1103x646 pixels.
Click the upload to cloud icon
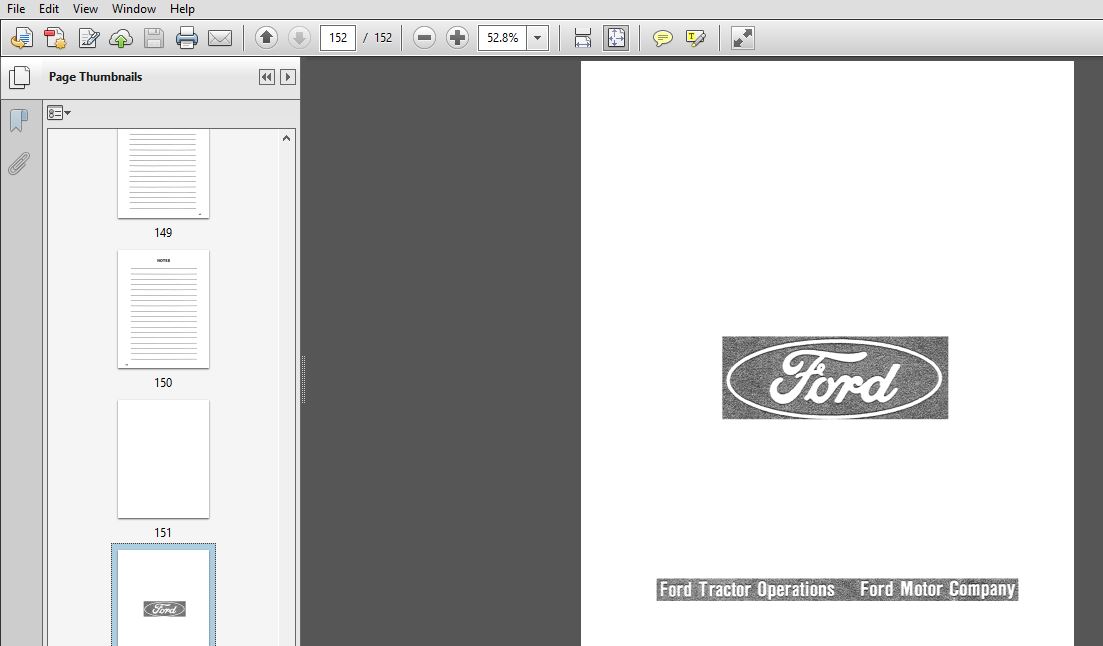tap(121, 38)
